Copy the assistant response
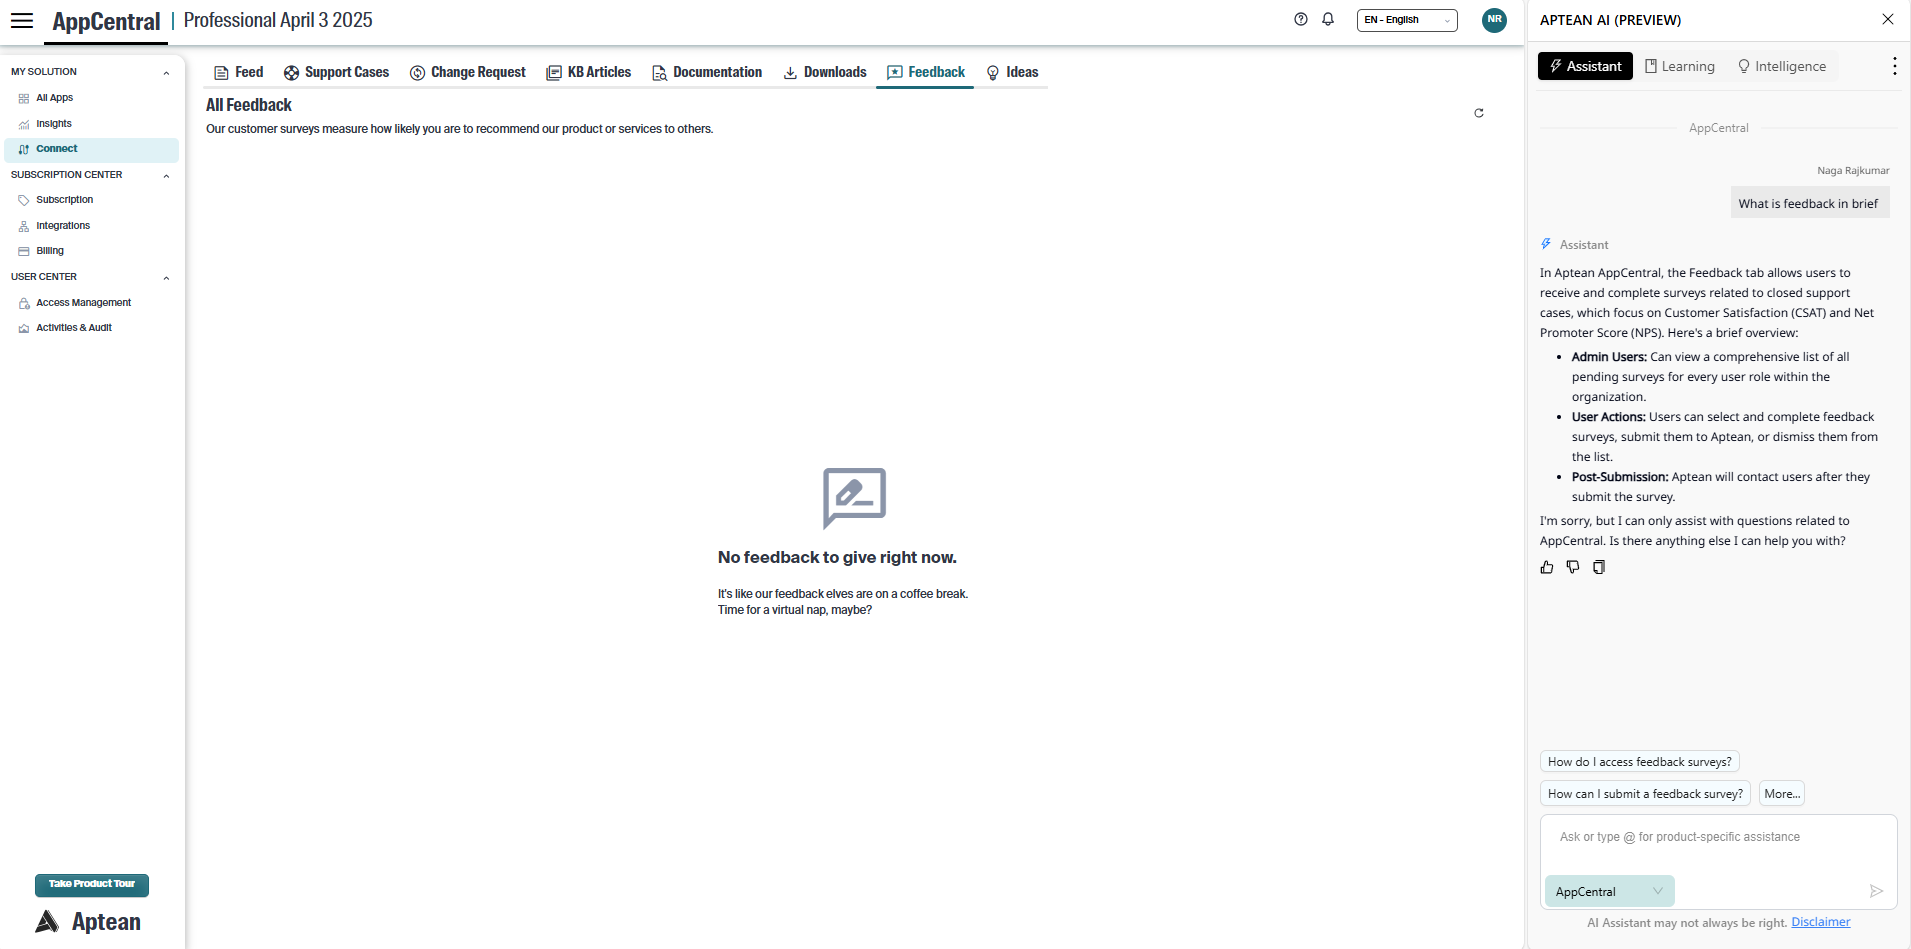This screenshot has height=949, width=1911. (1599, 567)
